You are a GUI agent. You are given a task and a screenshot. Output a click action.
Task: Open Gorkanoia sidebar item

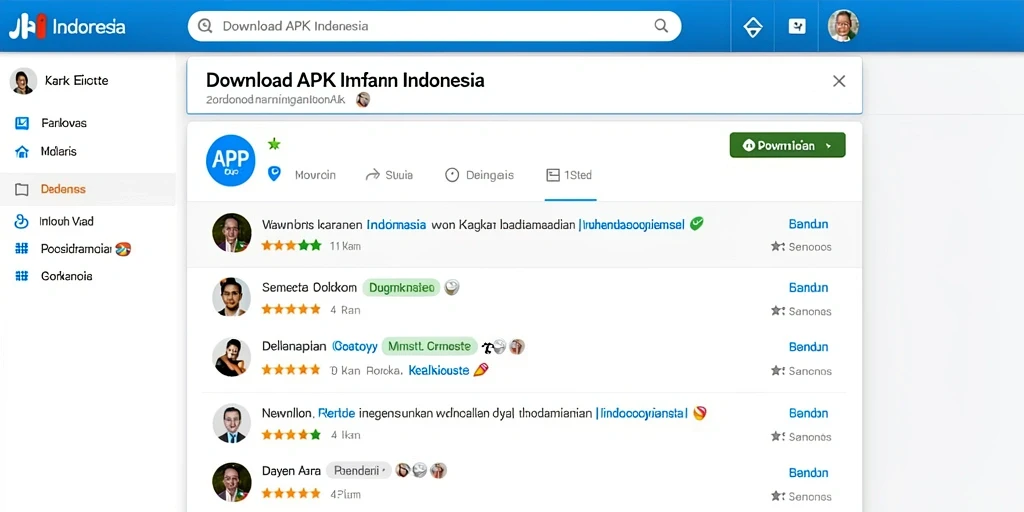(x=67, y=276)
